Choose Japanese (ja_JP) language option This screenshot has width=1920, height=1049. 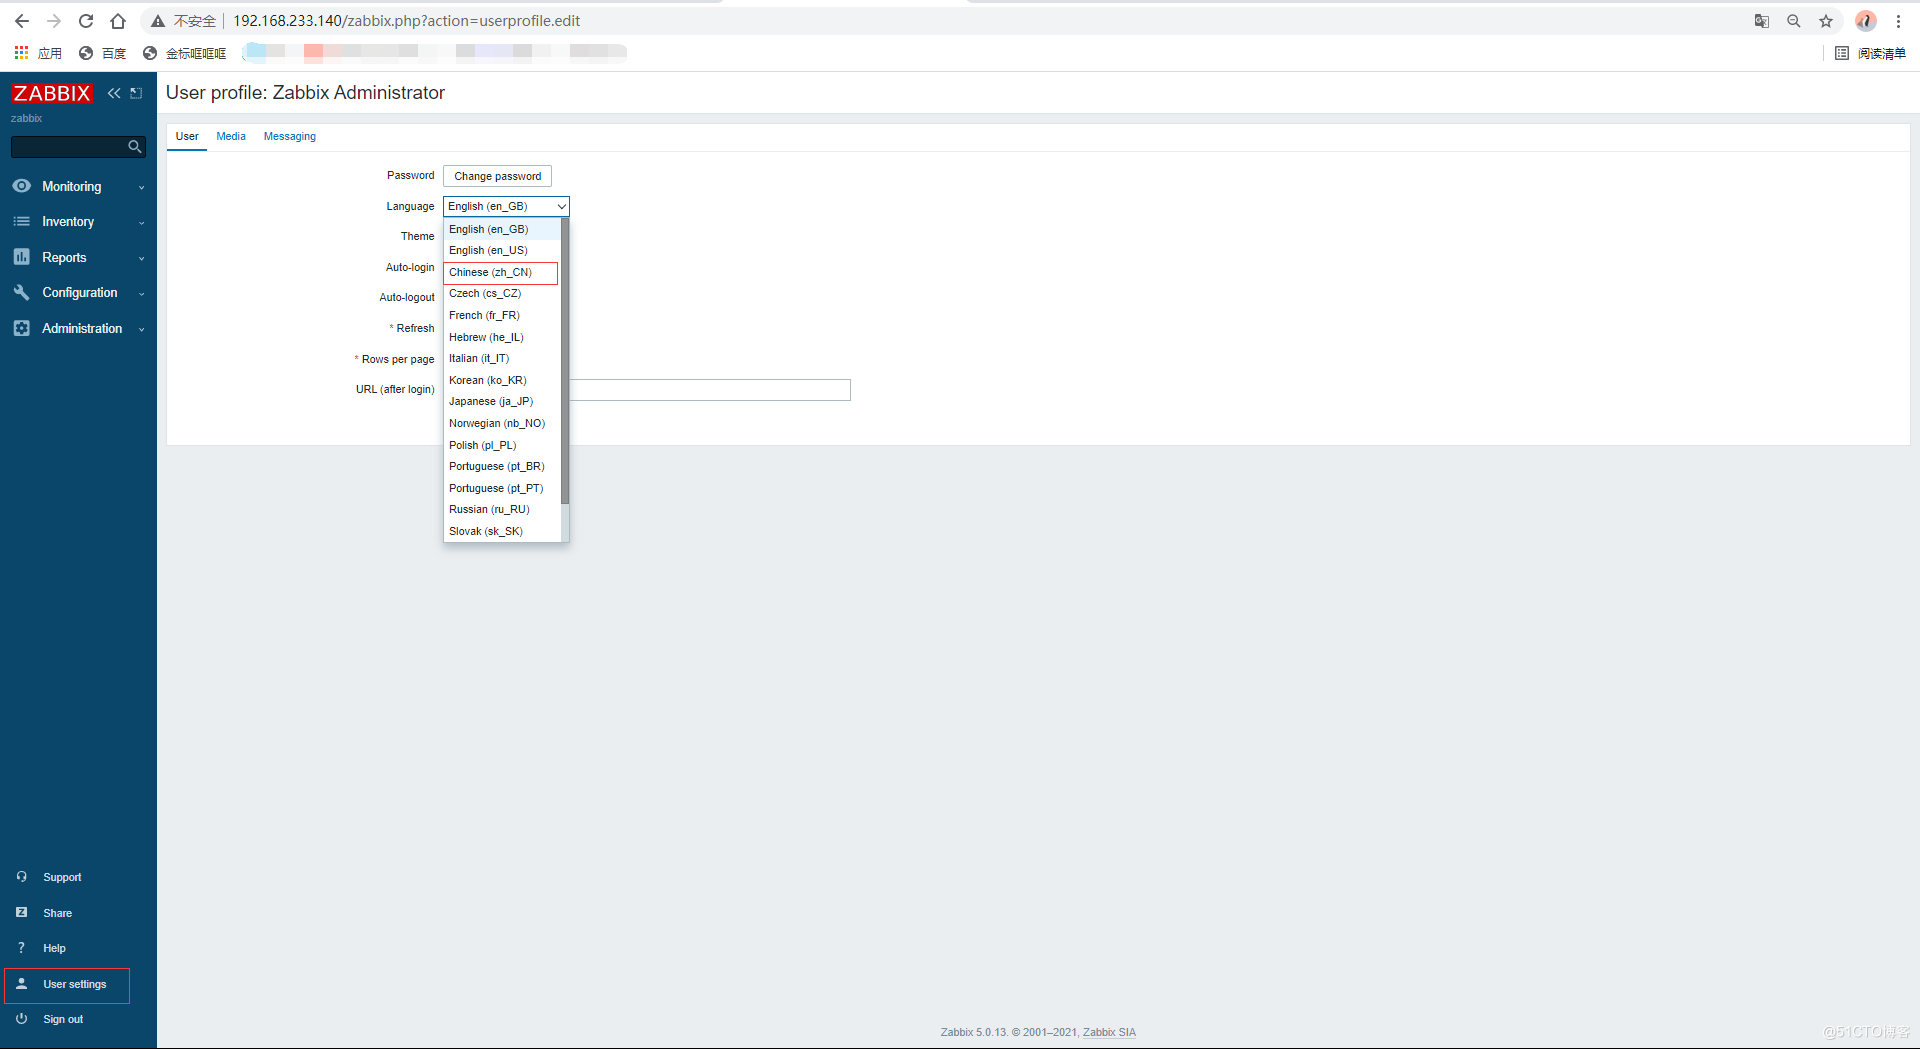tap(502, 402)
